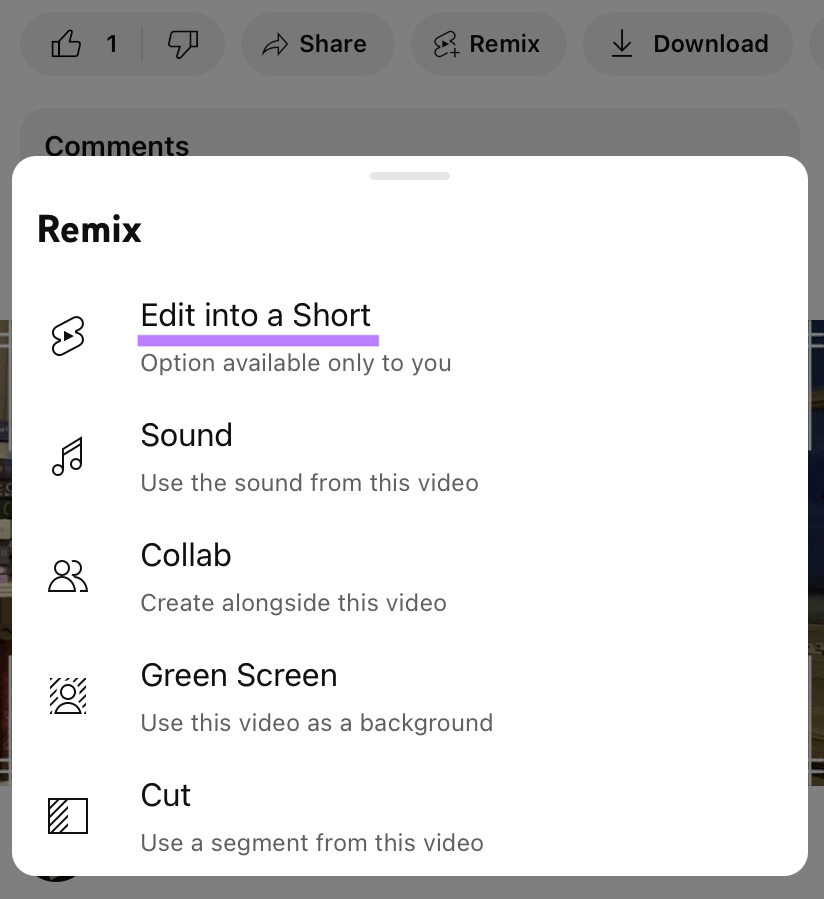The image size is (824, 899).
Task: Click the Share button
Action: tap(318, 44)
